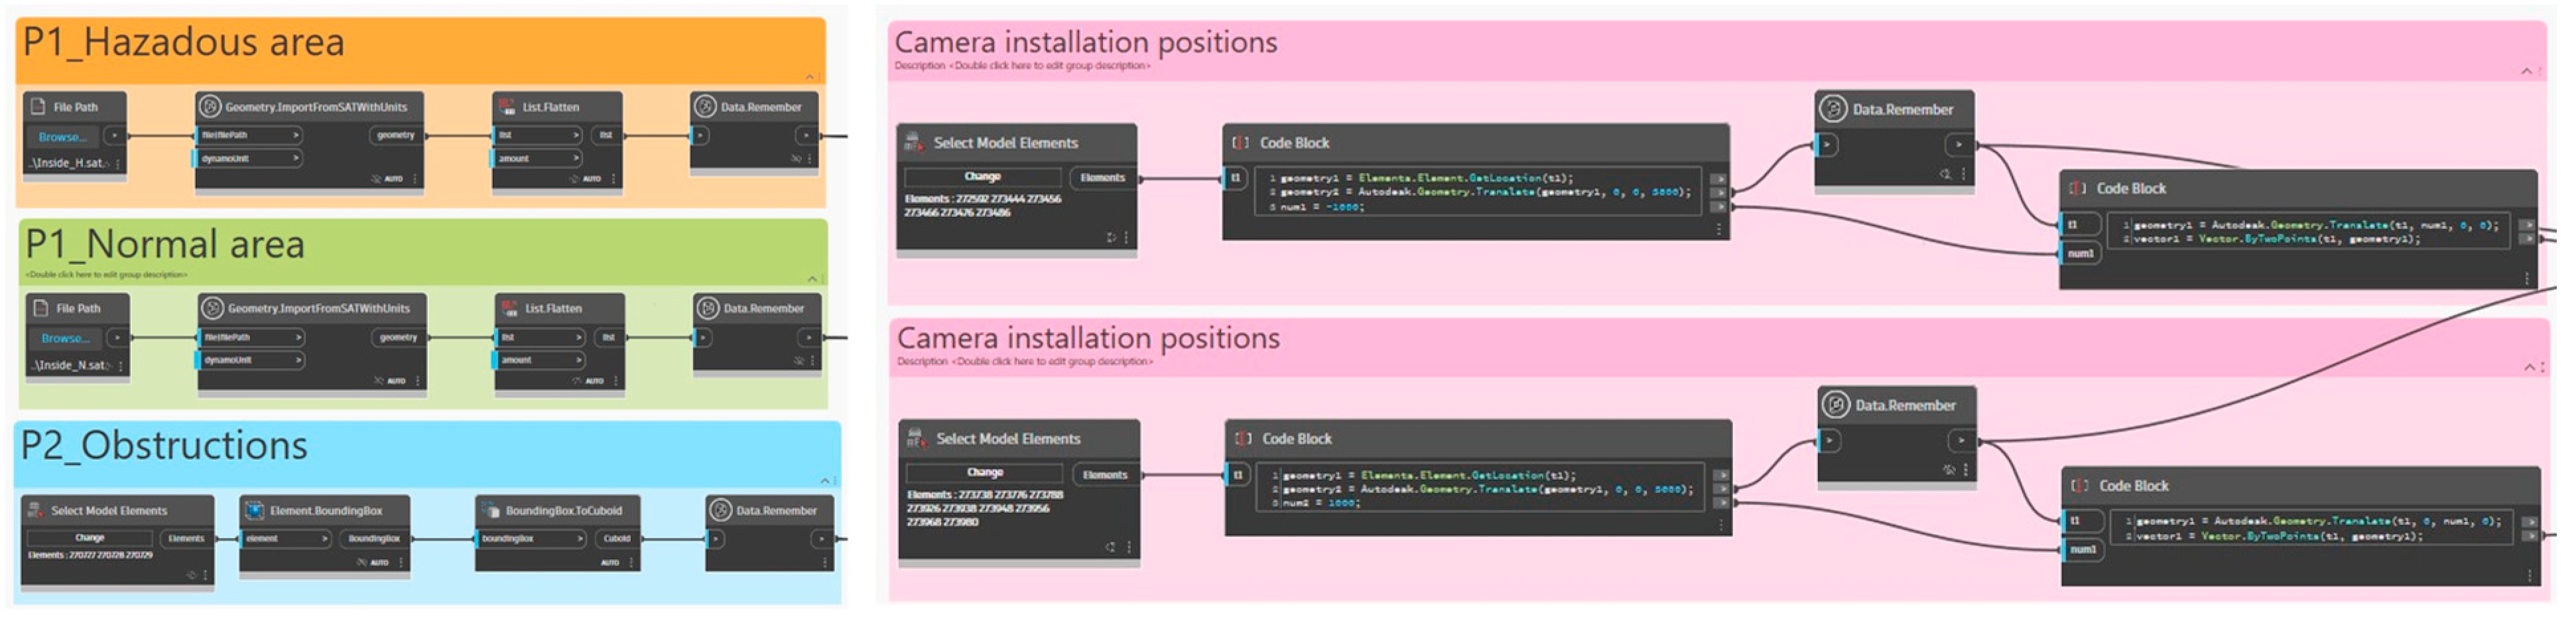Toggle preview eye on Element.BoundingBox node
Image resolution: width=2576 pixels, height=625 pixels.
pyautogui.click(x=362, y=563)
